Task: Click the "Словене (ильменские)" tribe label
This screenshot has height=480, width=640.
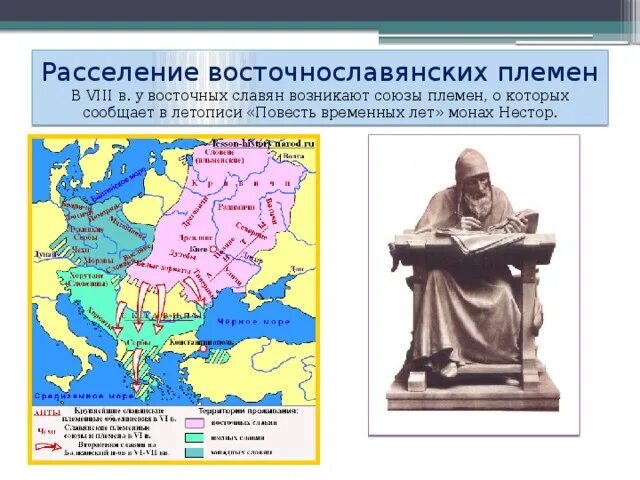Action: point(220,156)
